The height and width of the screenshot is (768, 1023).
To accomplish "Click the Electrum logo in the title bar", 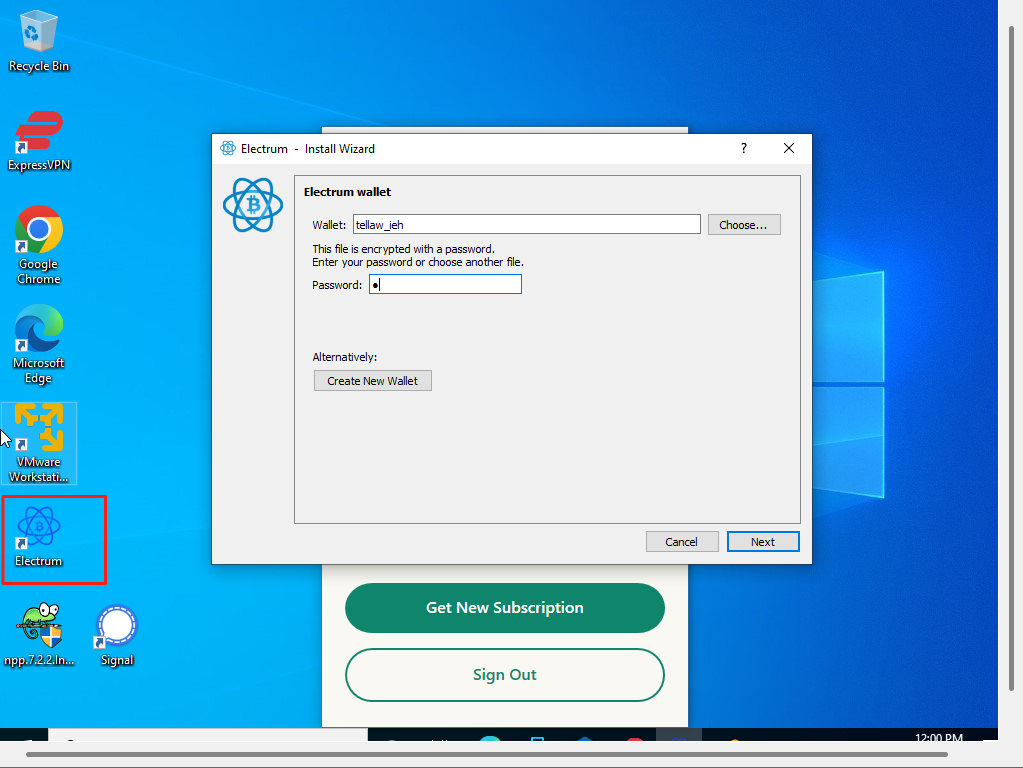I will tap(228, 149).
